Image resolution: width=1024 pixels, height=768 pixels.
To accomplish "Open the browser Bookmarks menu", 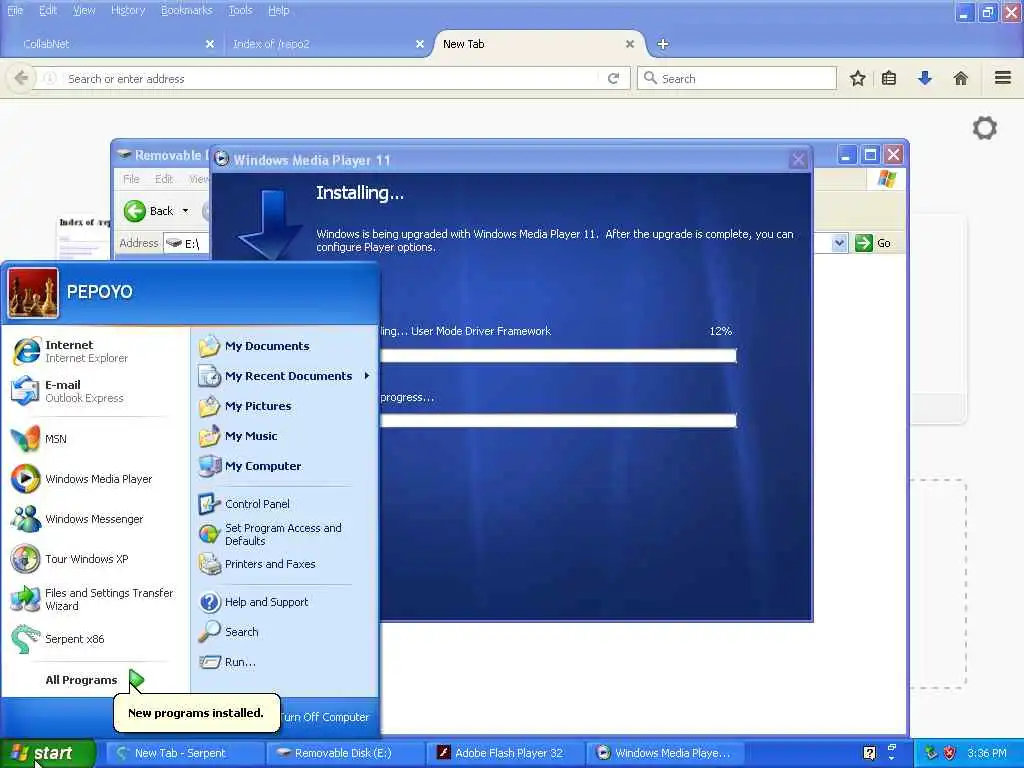I will click(187, 10).
